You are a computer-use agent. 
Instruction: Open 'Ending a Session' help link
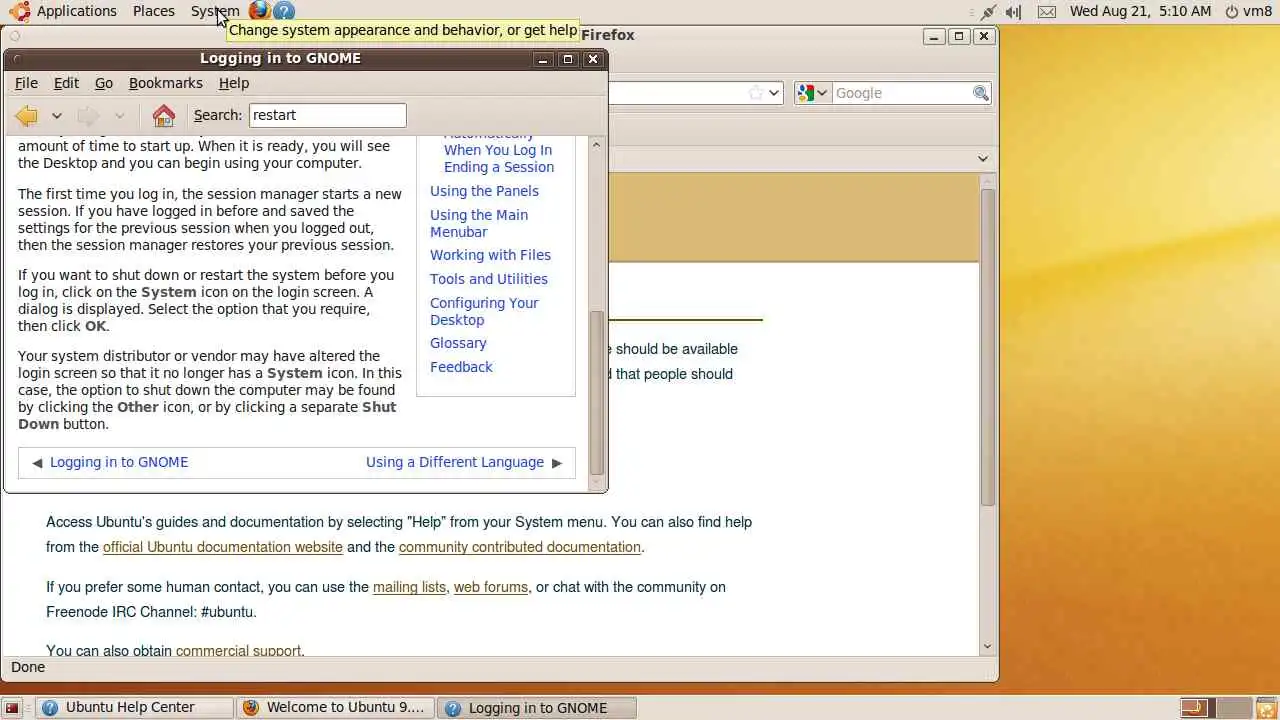499,167
